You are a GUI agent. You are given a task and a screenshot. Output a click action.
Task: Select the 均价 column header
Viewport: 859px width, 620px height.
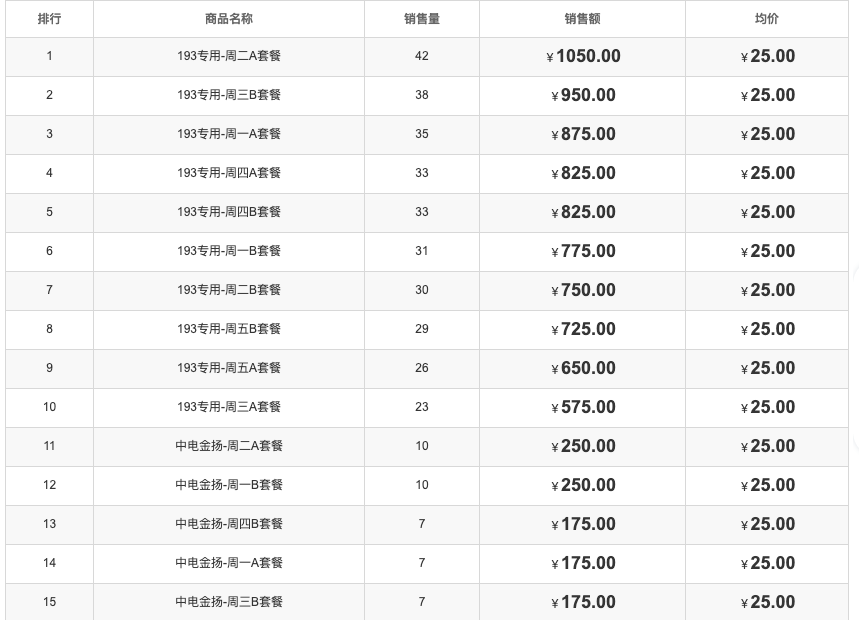pos(766,19)
